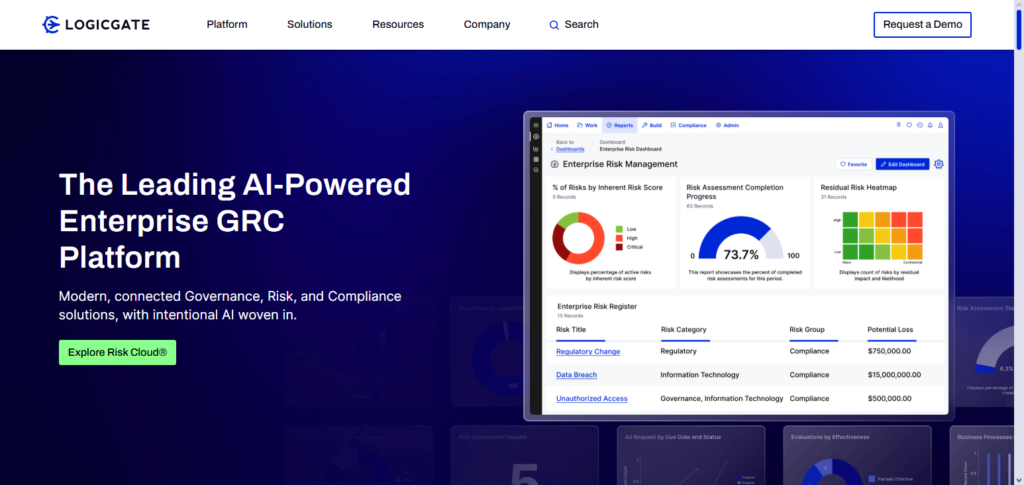Click the top-right red heatmap cell

pos(914,219)
